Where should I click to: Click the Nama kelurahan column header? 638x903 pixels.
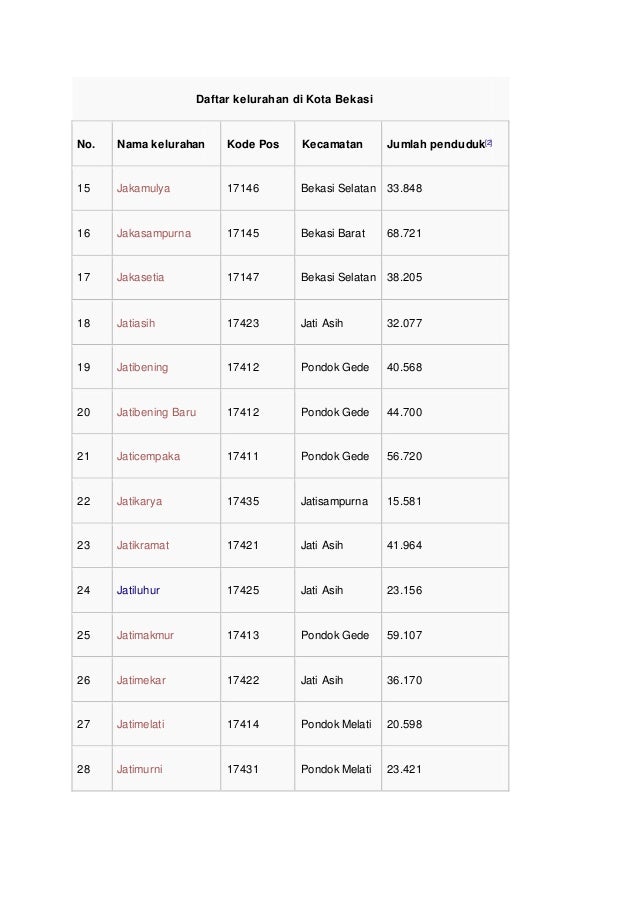tap(160, 144)
